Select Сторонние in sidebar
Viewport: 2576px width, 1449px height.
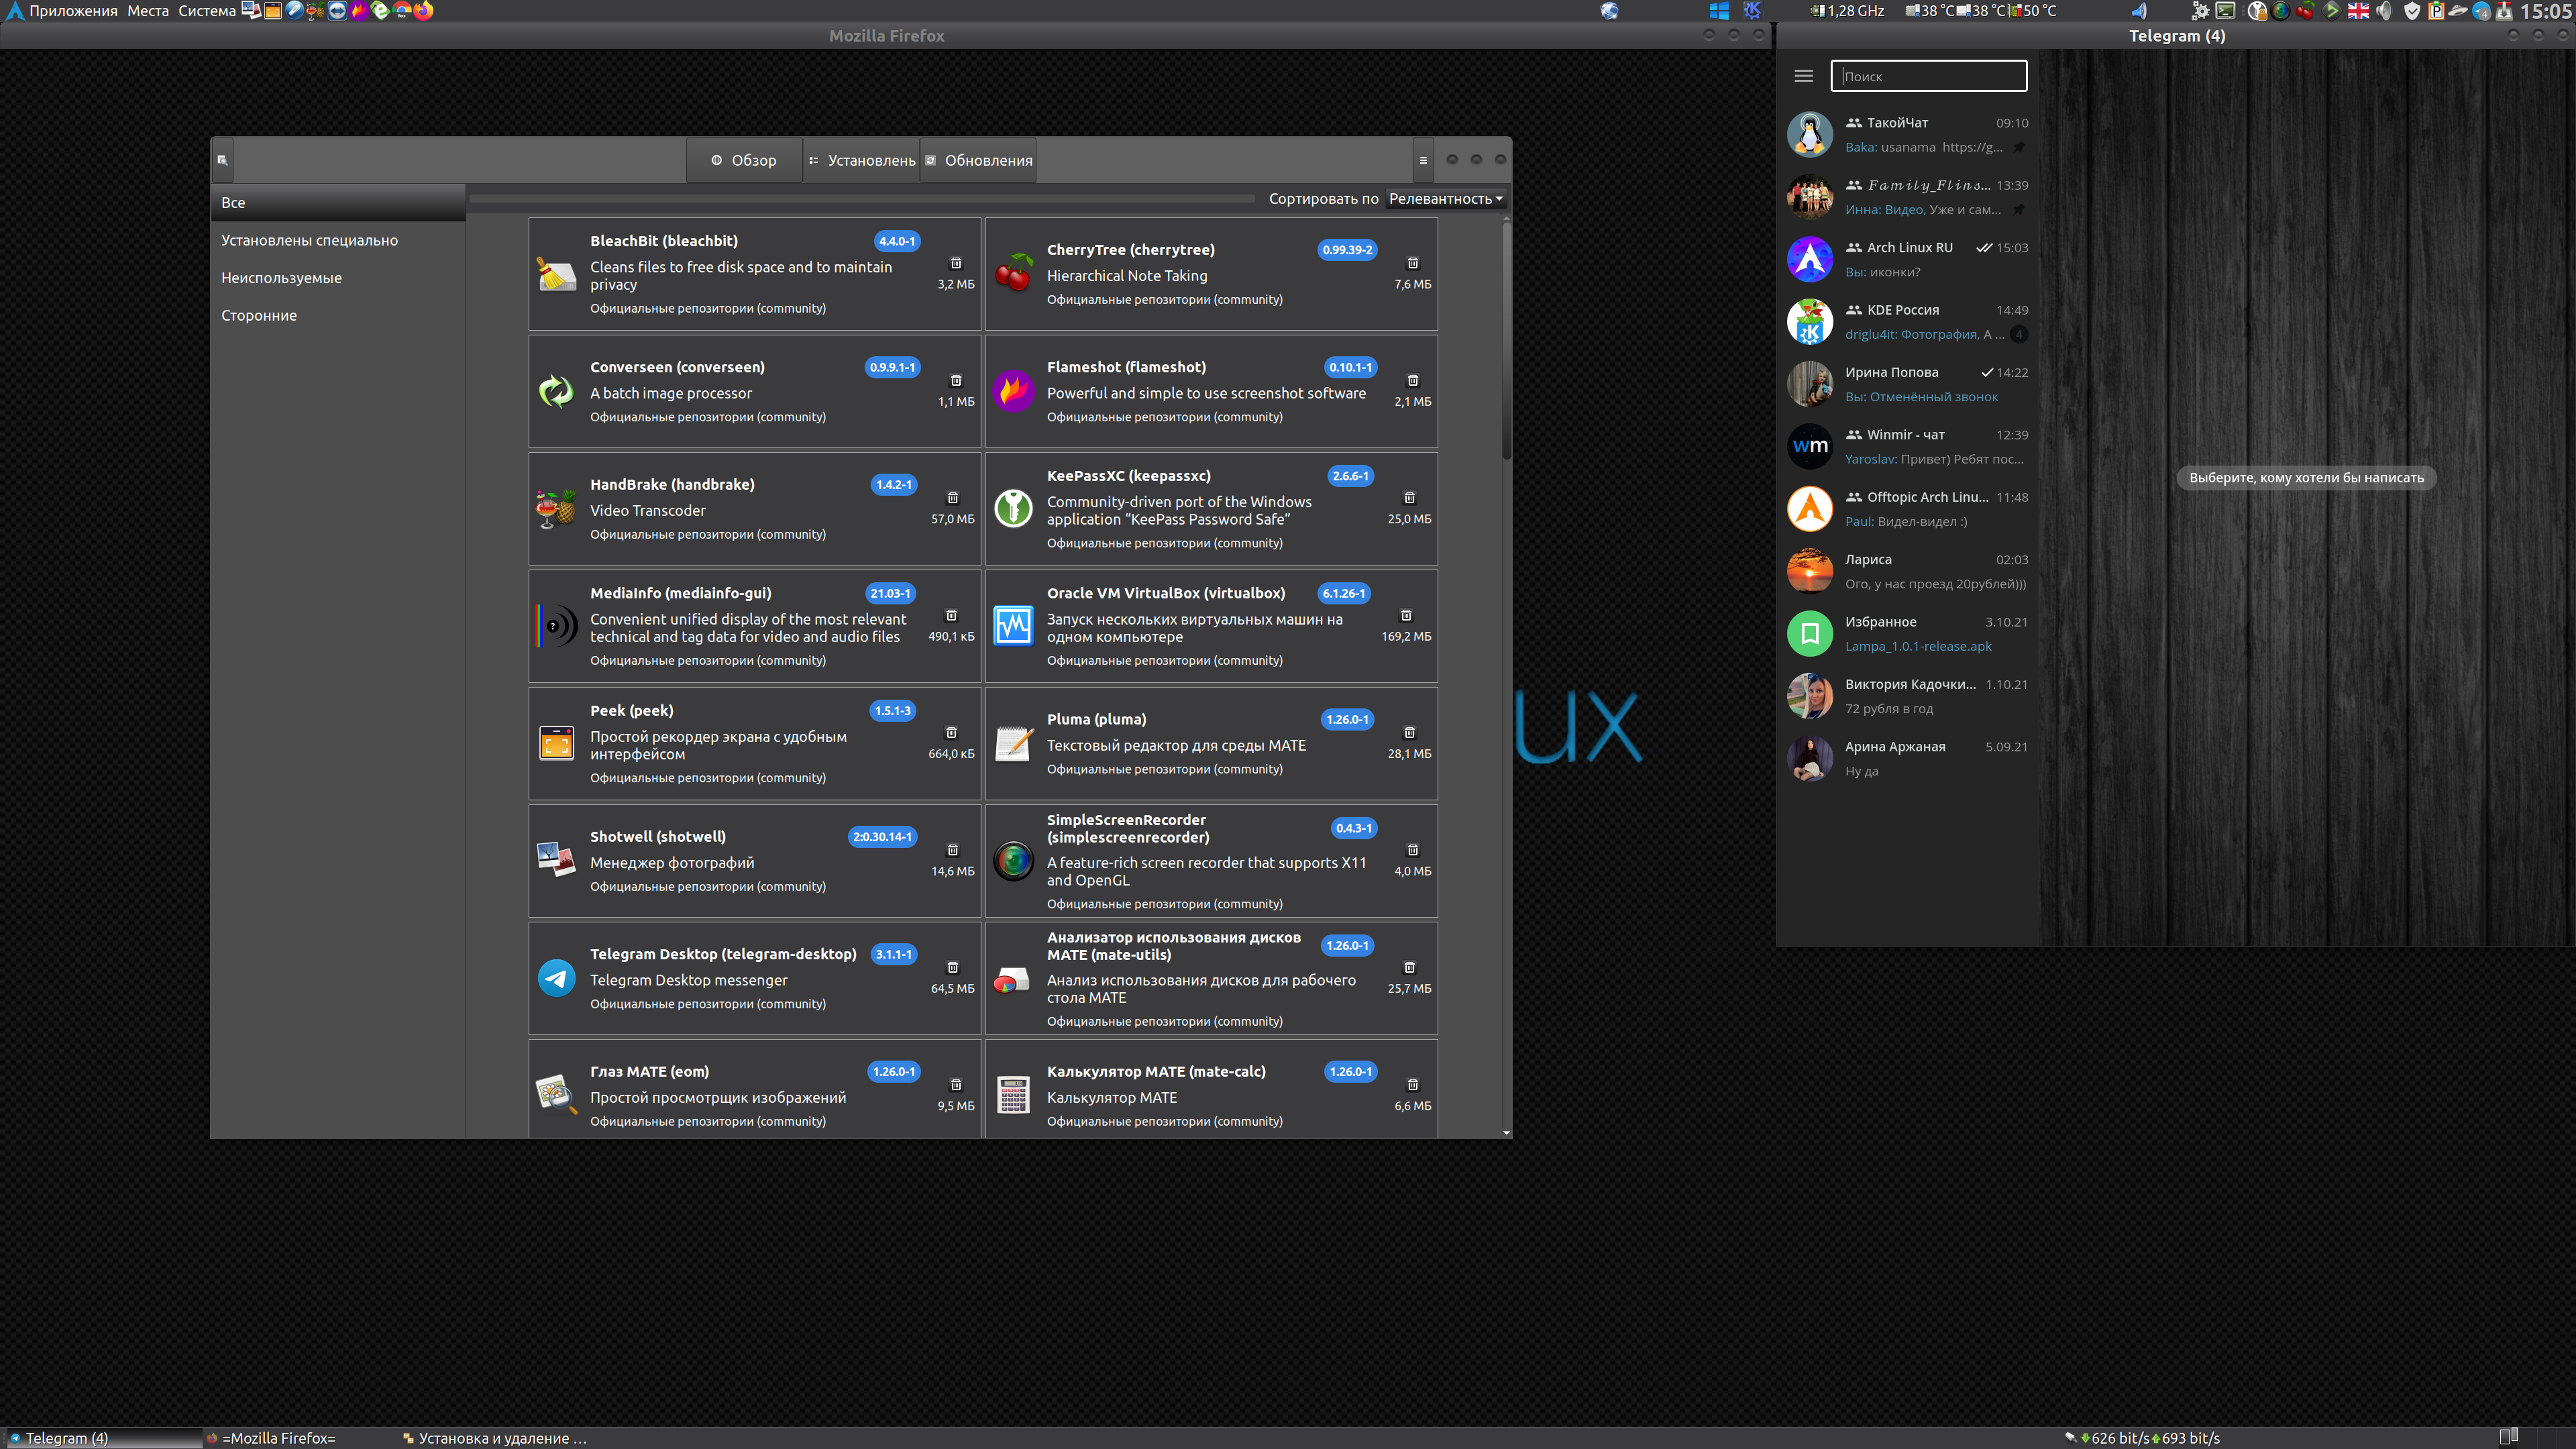[x=338, y=315]
